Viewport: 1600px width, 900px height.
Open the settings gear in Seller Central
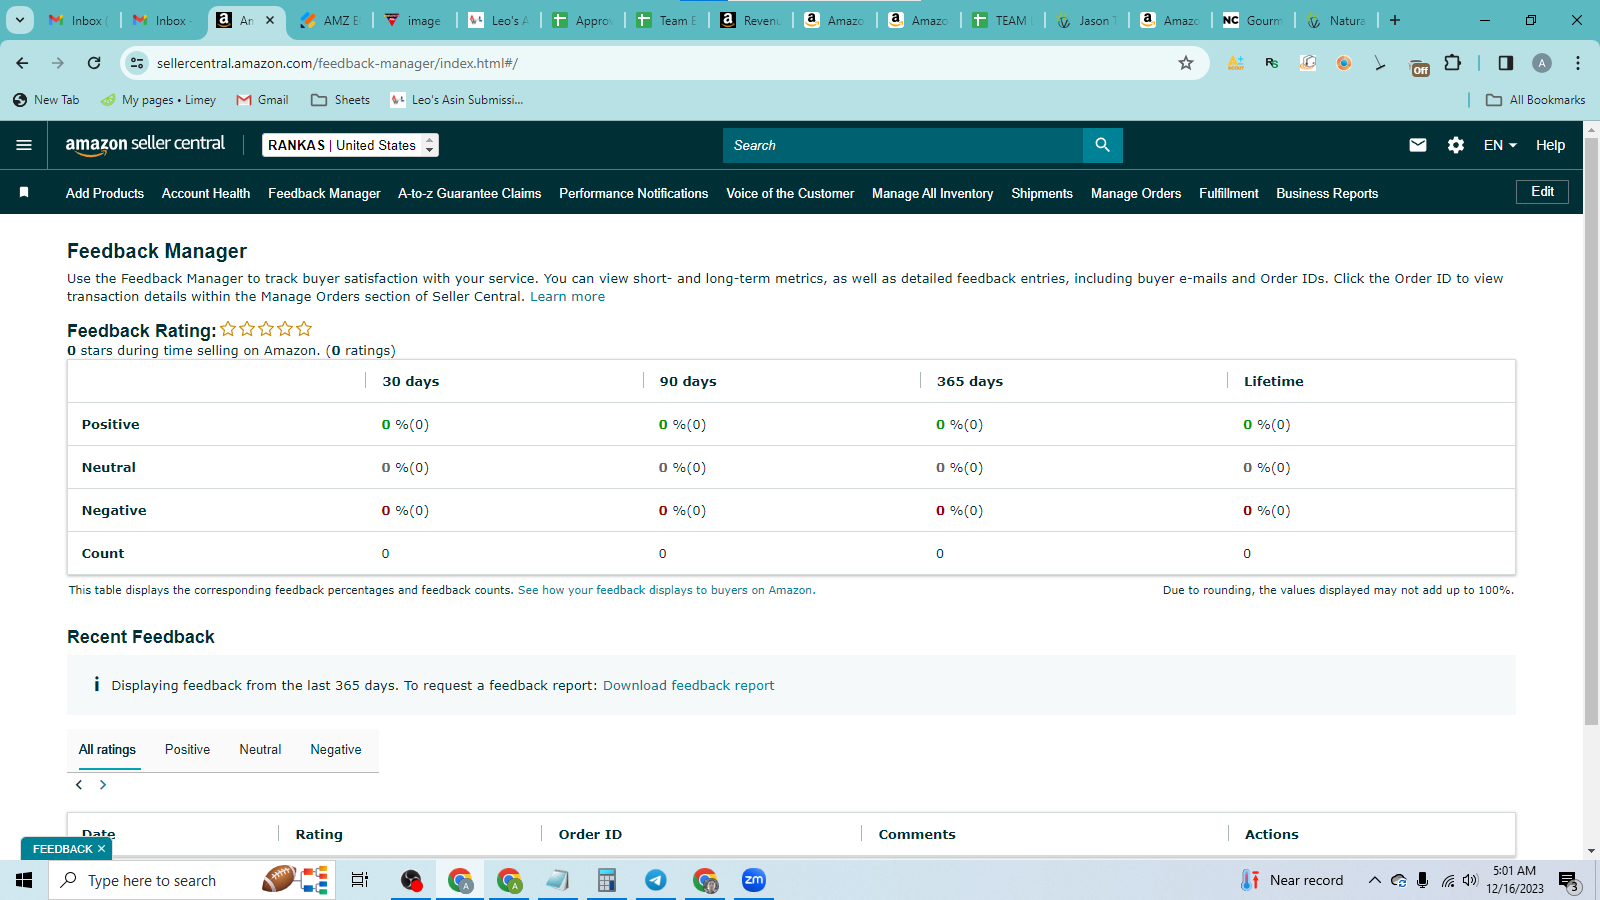point(1456,145)
